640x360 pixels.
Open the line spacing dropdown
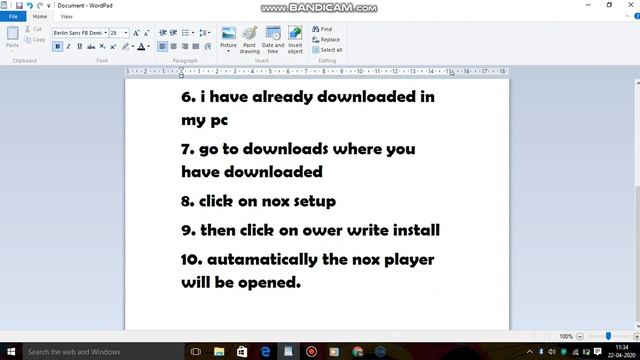coord(204,33)
